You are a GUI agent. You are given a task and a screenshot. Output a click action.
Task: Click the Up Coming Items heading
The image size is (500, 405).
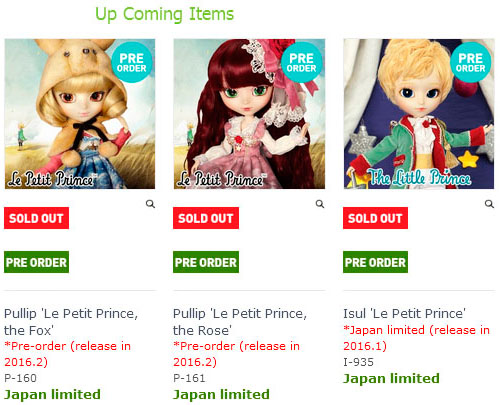point(165,15)
